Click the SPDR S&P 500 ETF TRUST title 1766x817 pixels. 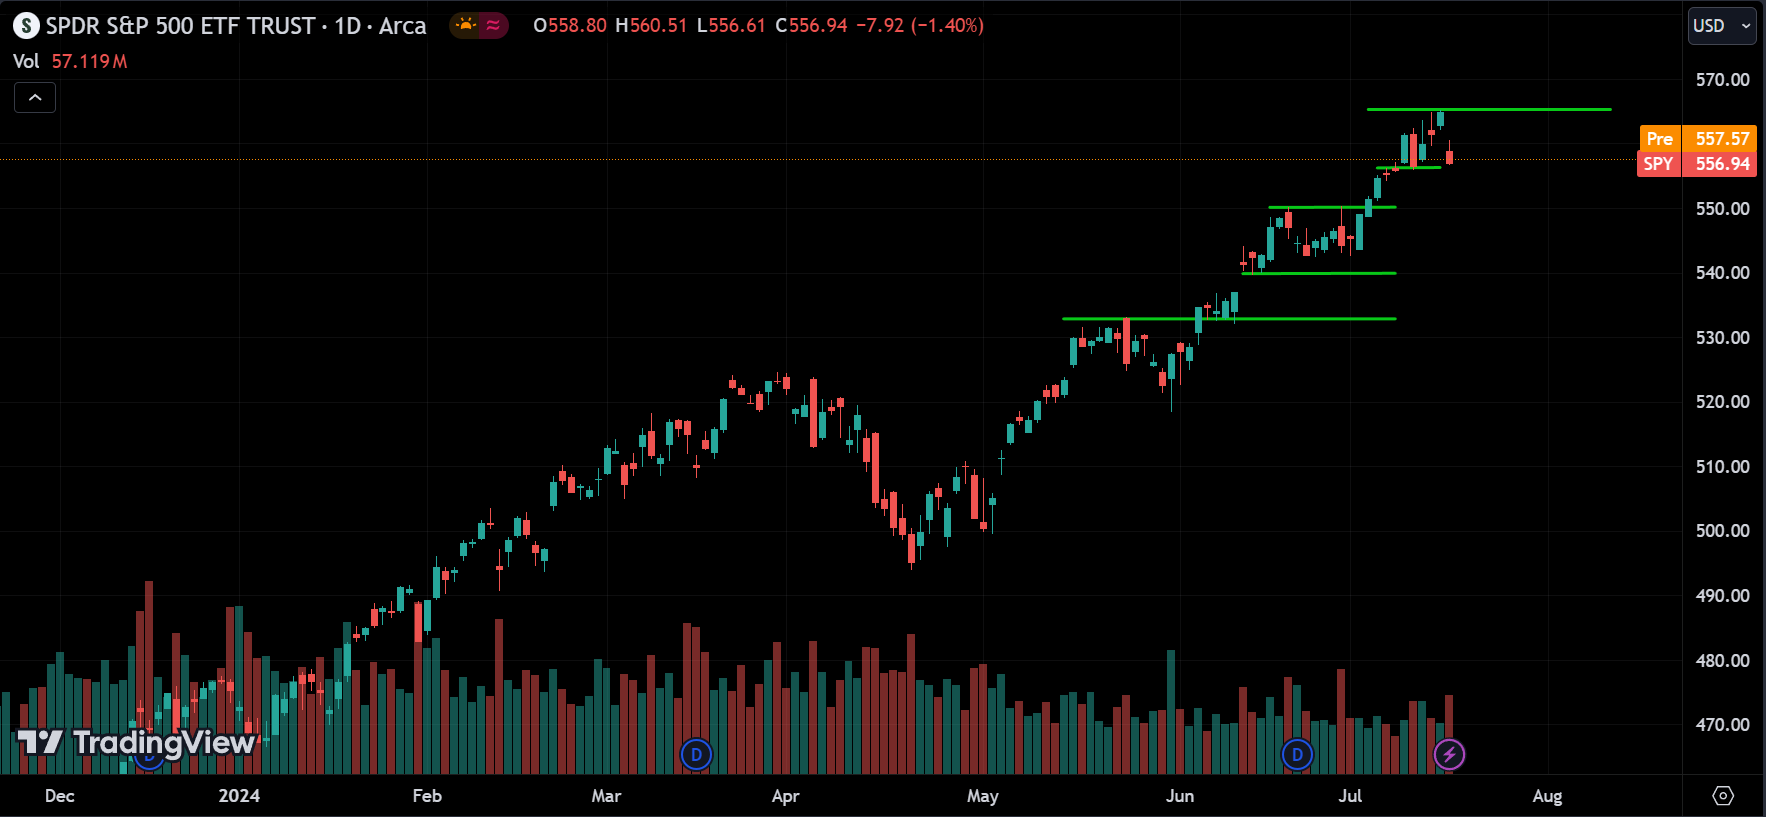click(x=181, y=26)
